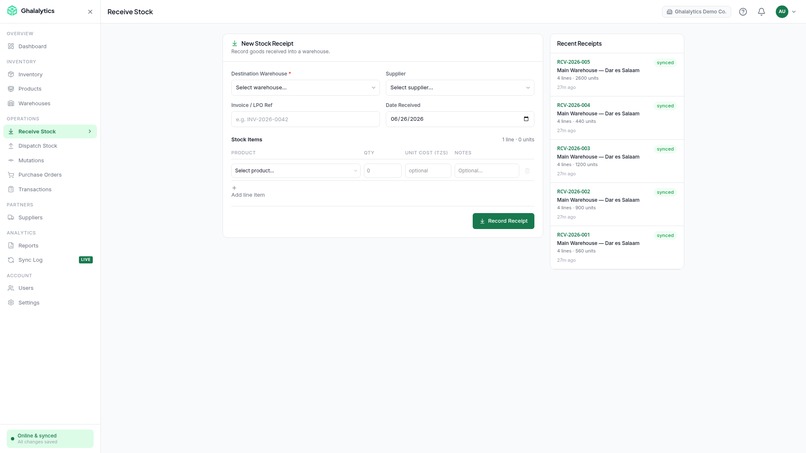806x453 pixels.
Task: Go to Purchase Orders
Action: [50, 175]
